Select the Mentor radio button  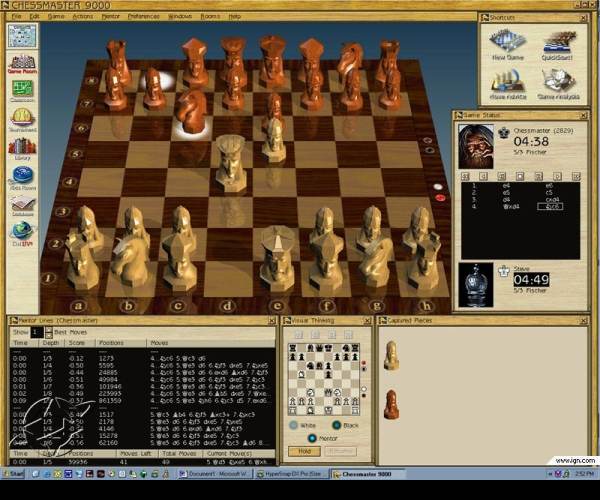point(312,438)
